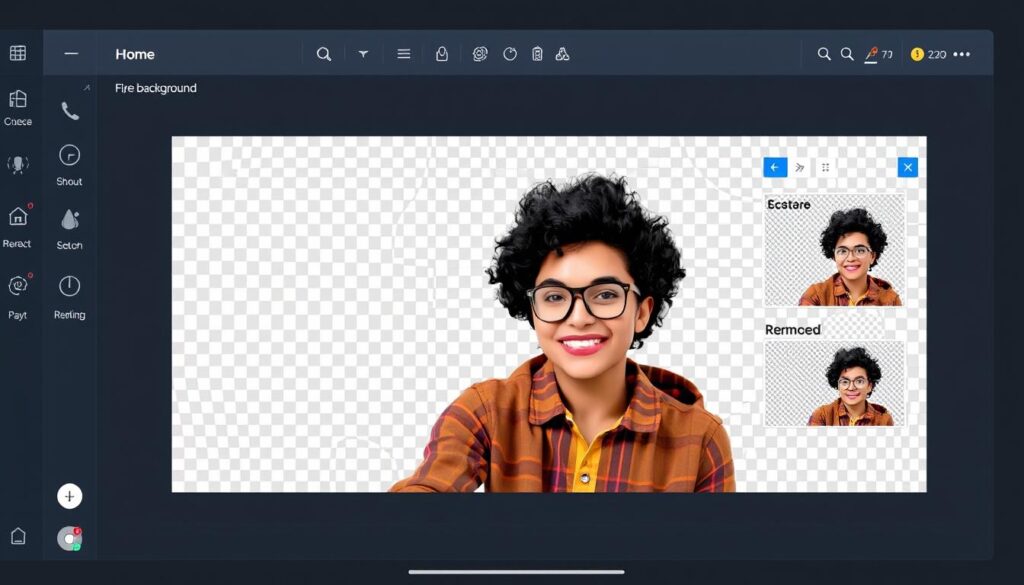Open the hamburger list menu

[404, 54]
